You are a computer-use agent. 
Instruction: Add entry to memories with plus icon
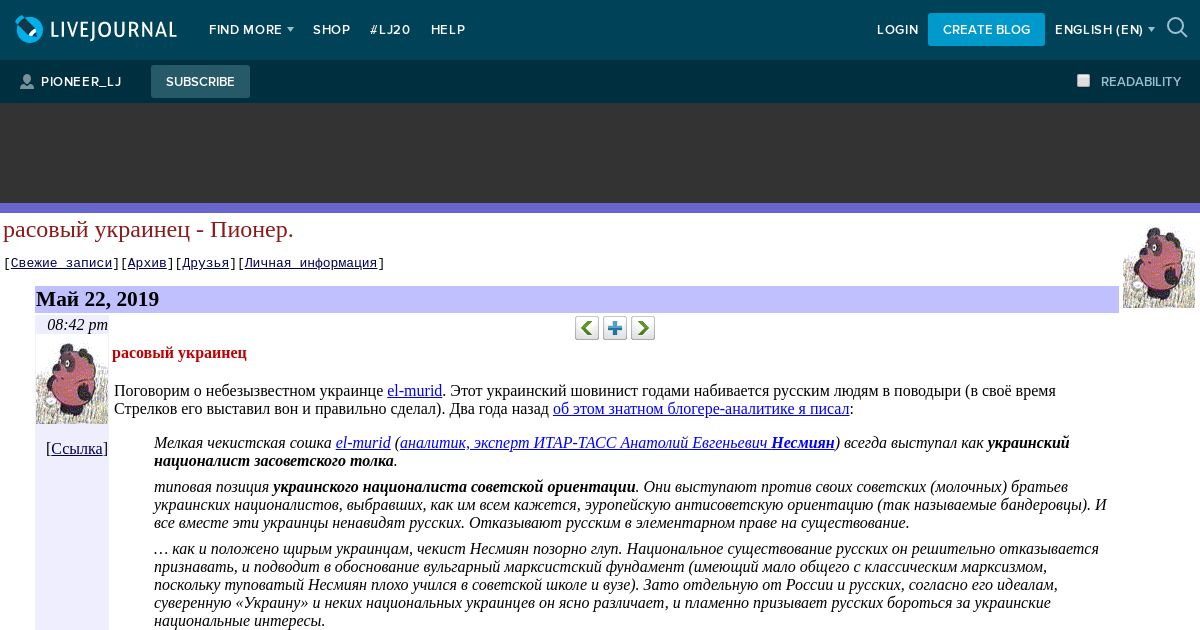click(615, 328)
